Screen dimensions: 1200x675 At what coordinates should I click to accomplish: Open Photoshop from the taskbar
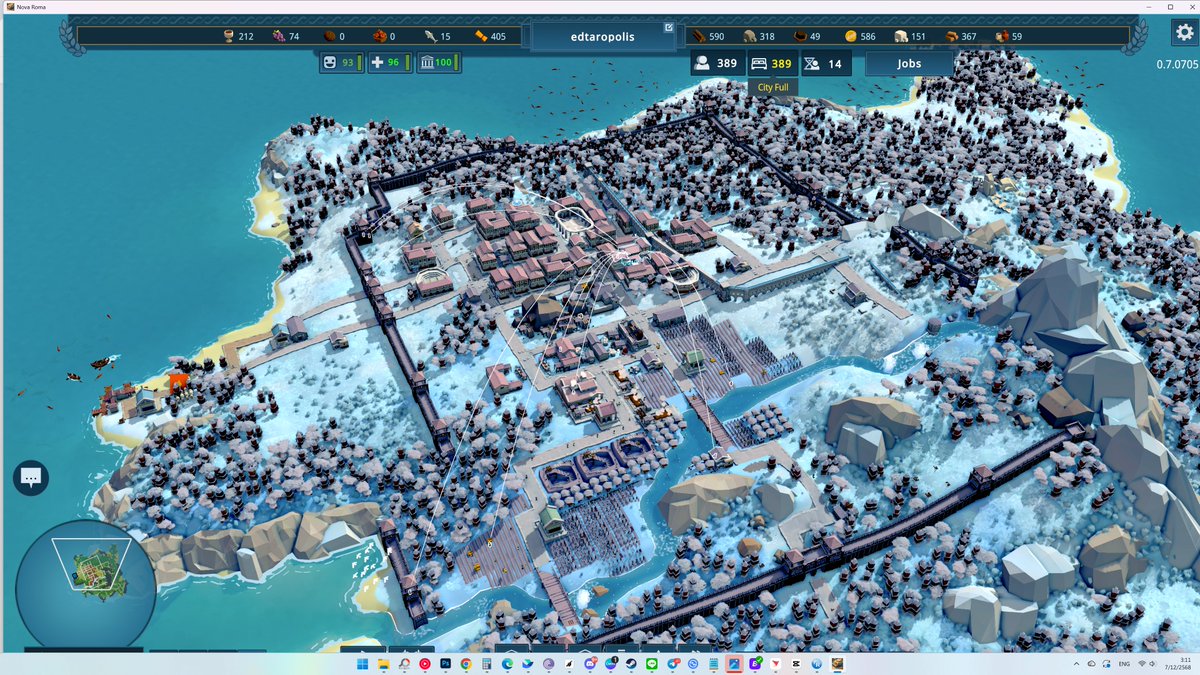click(445, 662)
